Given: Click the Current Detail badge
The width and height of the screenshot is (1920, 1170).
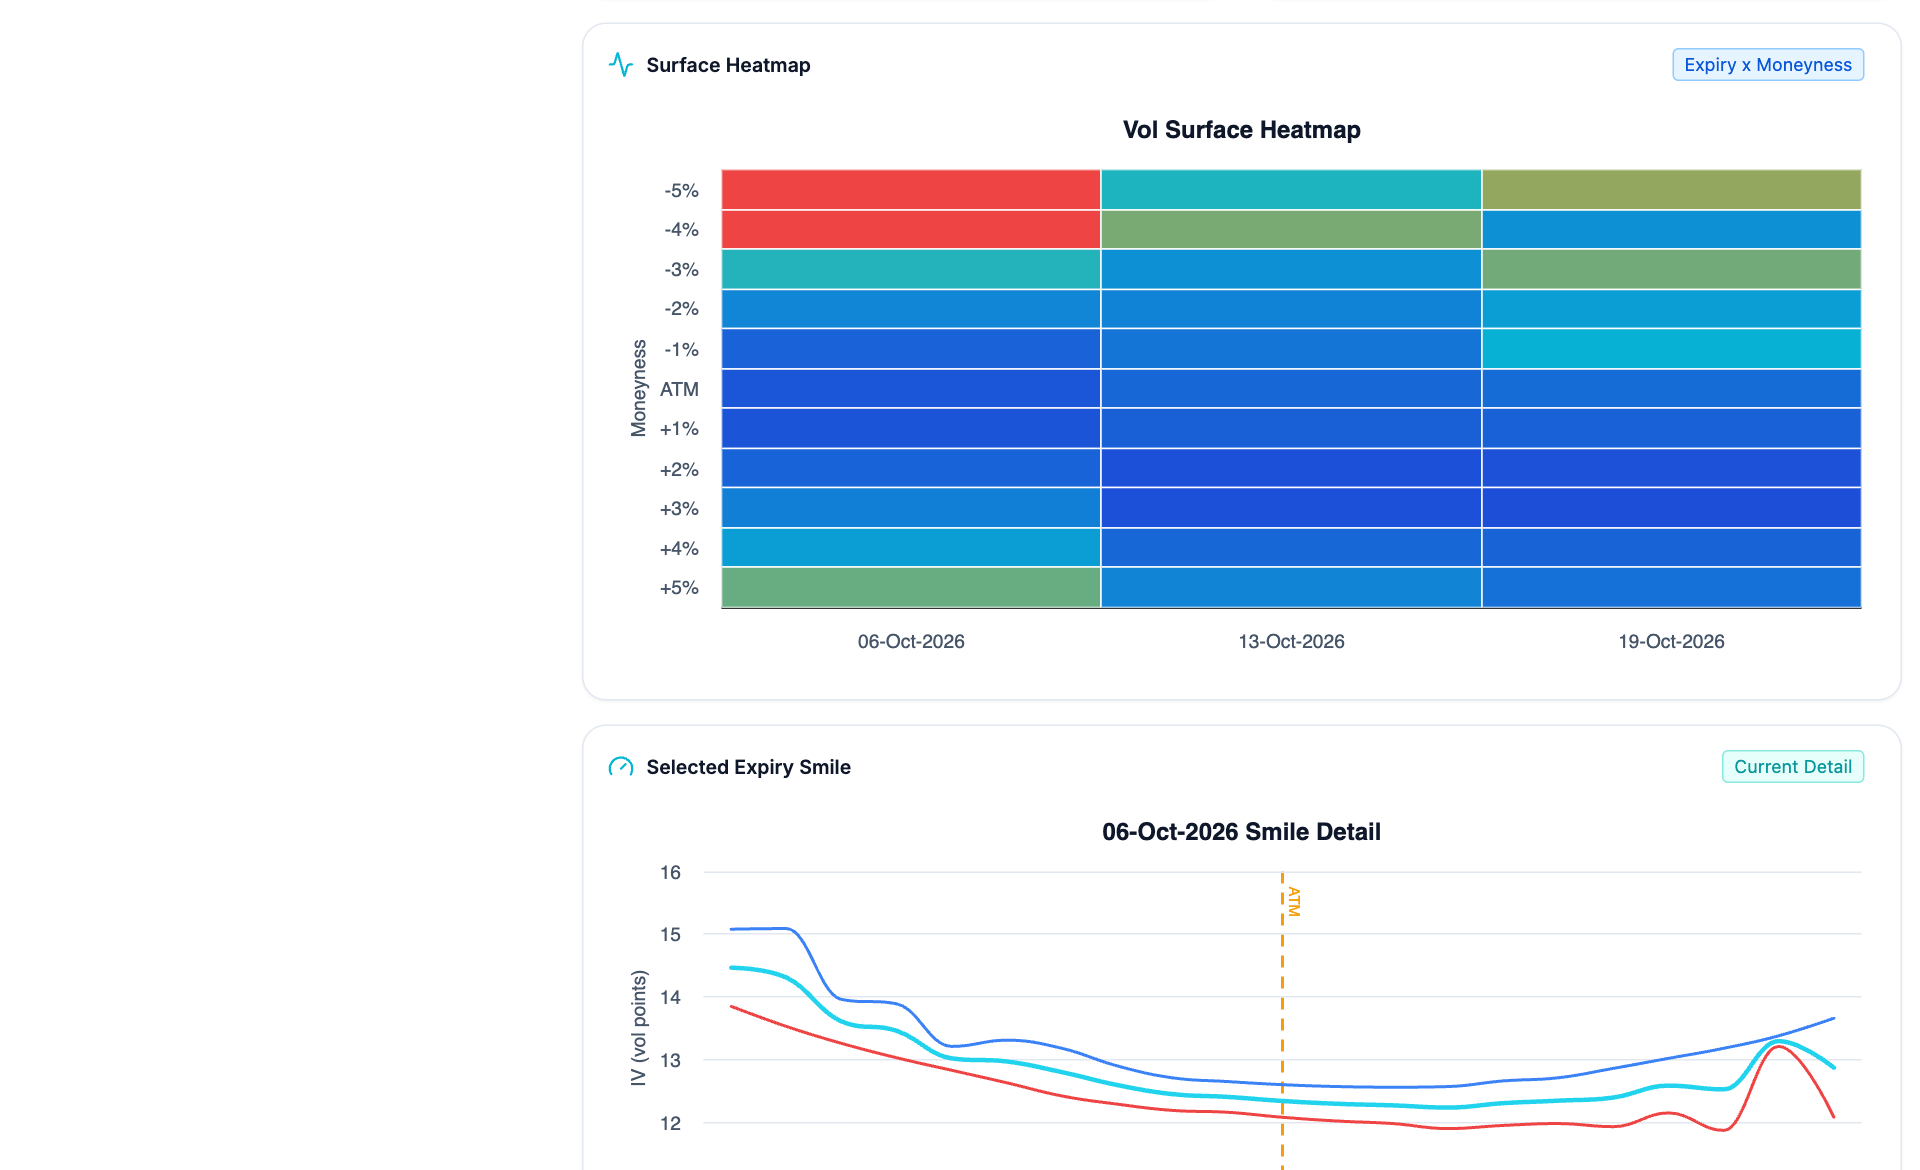Looking at the screenshot, I should pyautogui.click(x=1792, y=767).
